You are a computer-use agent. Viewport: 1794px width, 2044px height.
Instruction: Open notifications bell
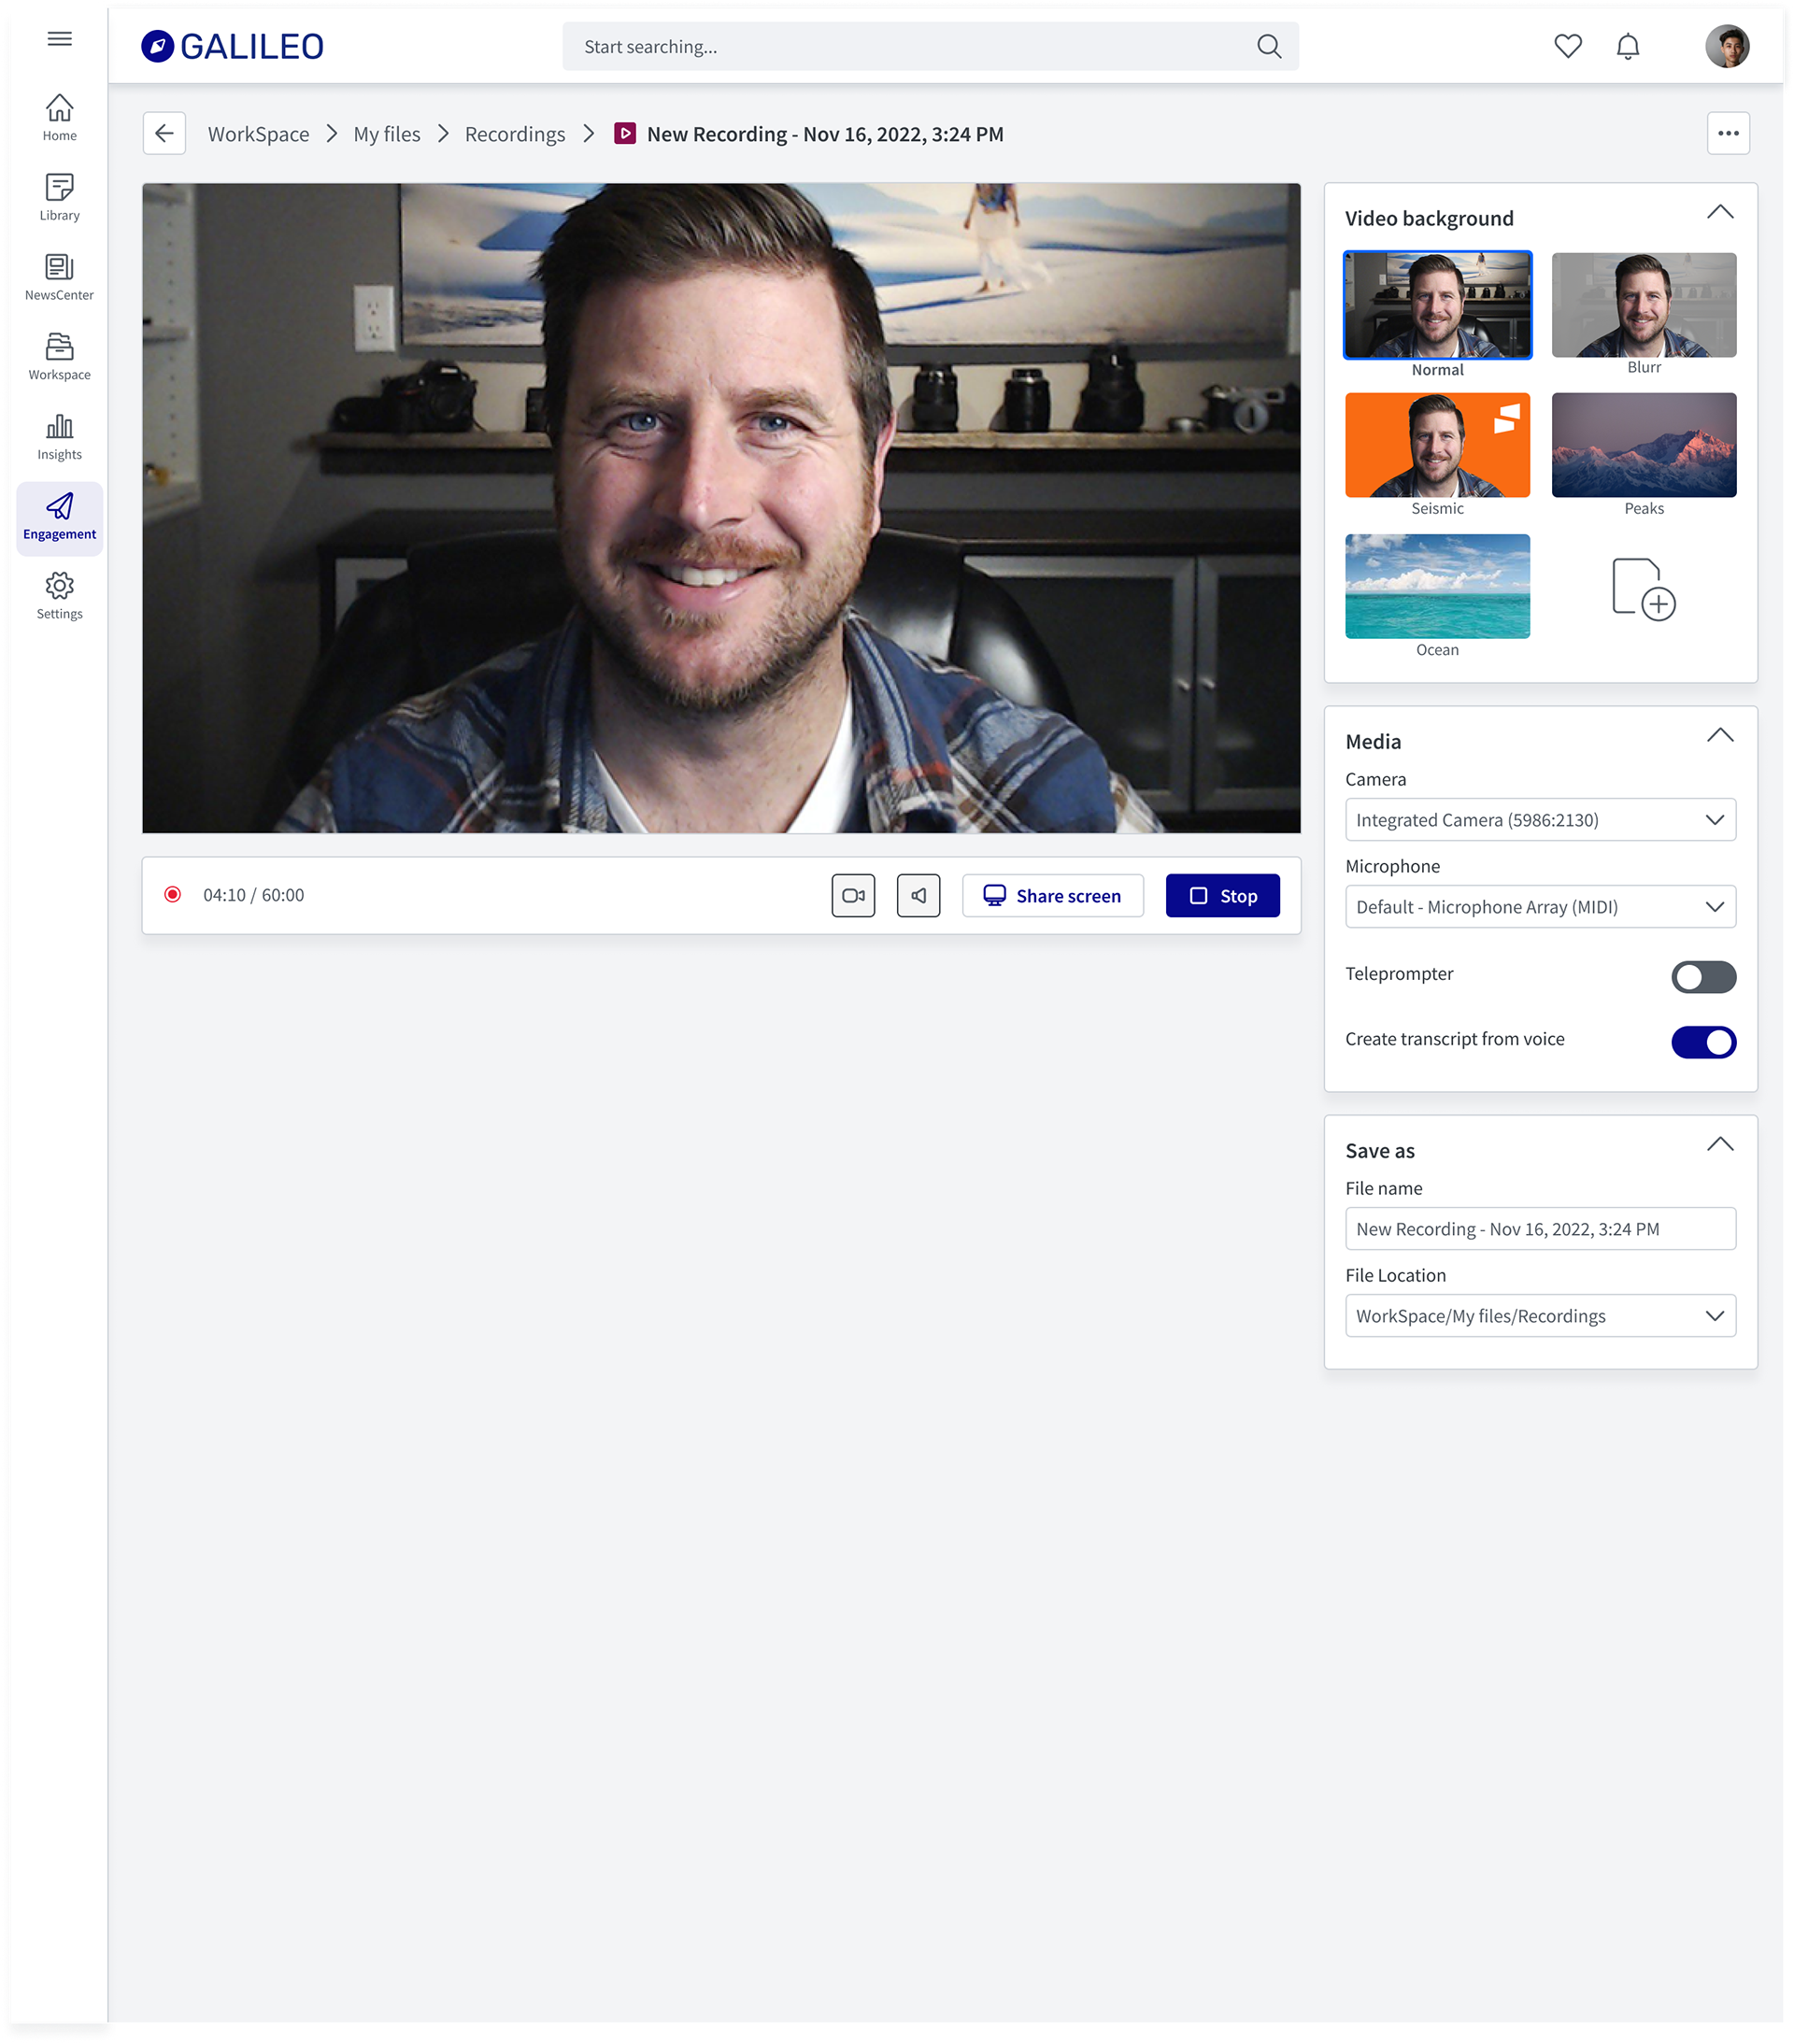pyautogui.click(x=1627, y=46)
